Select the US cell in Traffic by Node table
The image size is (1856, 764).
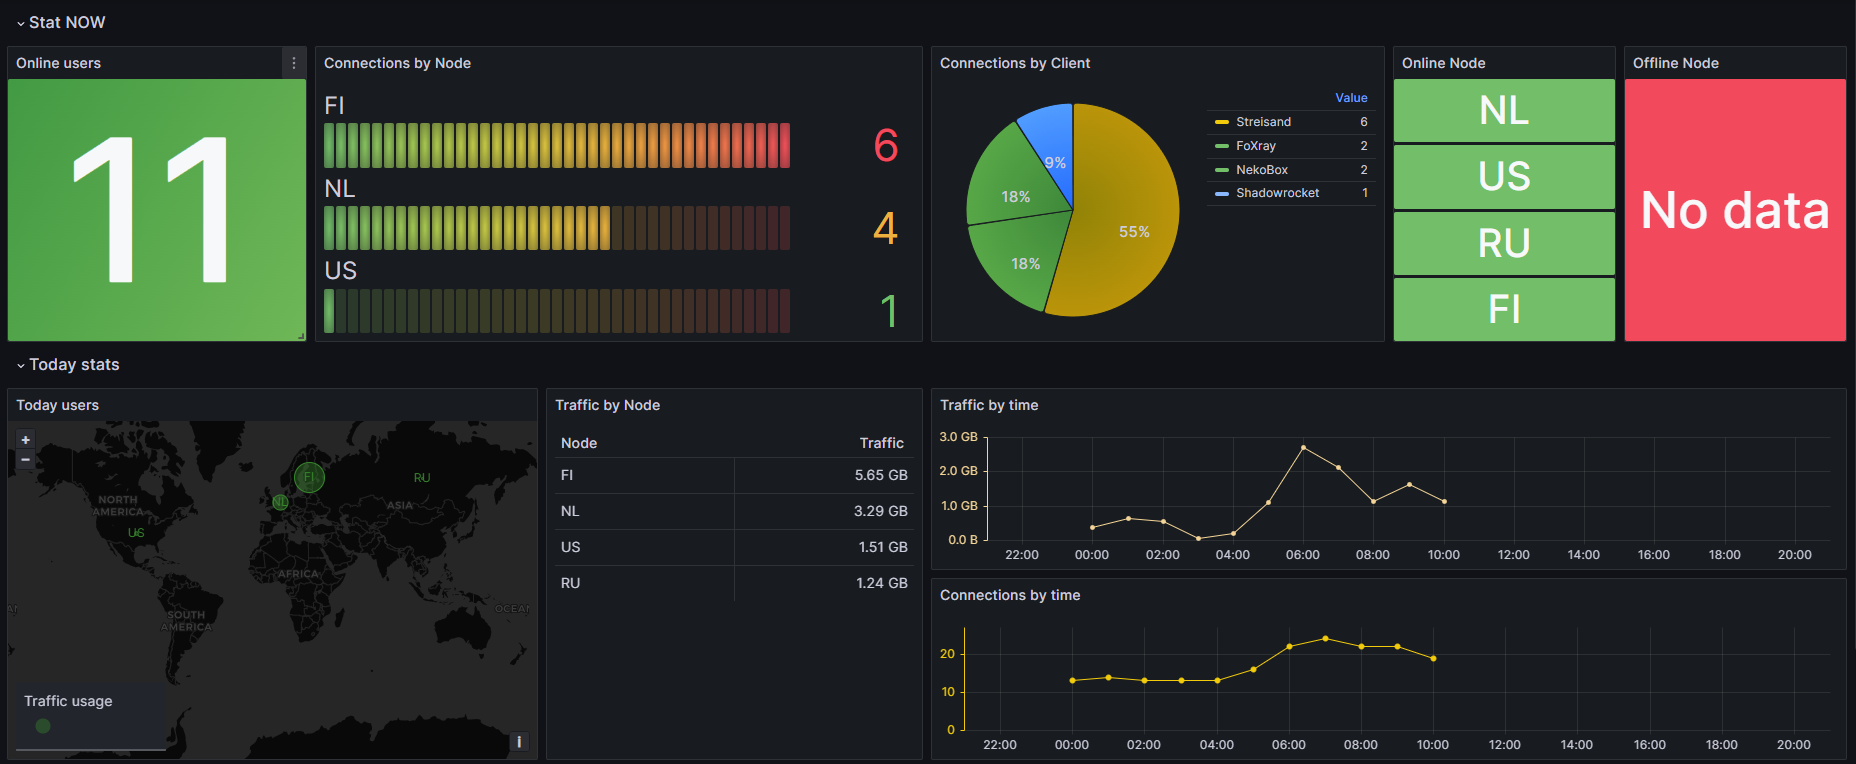pos(644,548)
